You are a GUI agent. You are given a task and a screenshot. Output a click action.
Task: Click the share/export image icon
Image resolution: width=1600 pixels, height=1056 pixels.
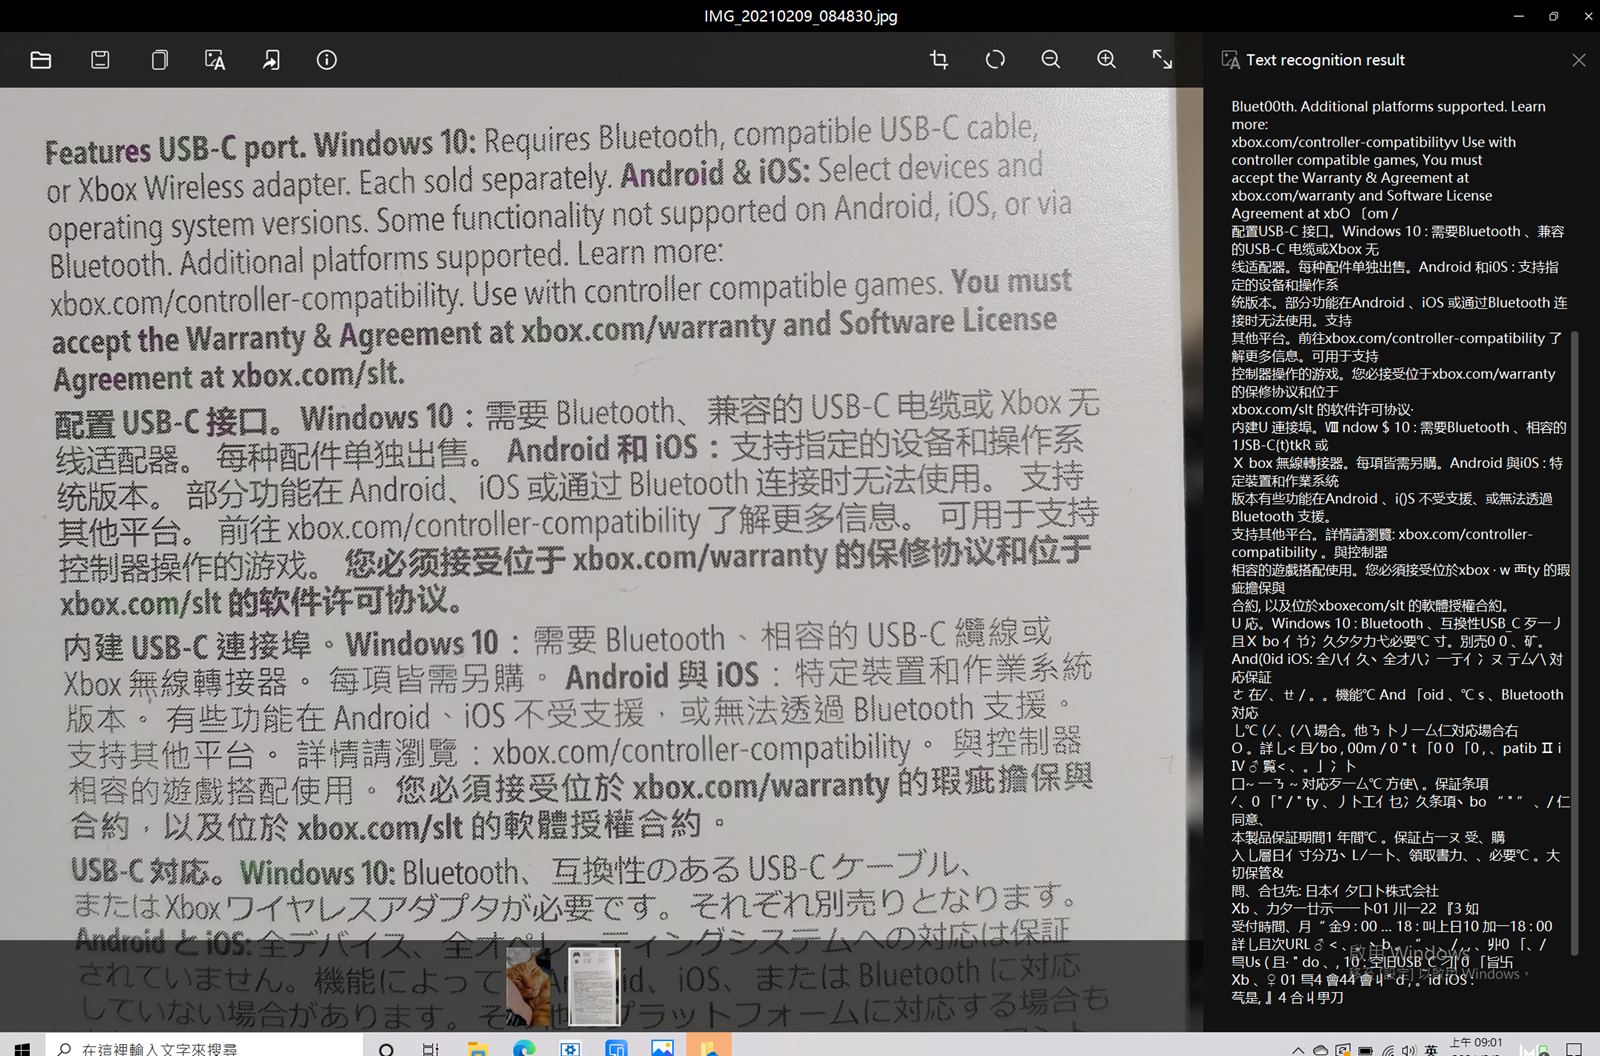coord(271,60)
